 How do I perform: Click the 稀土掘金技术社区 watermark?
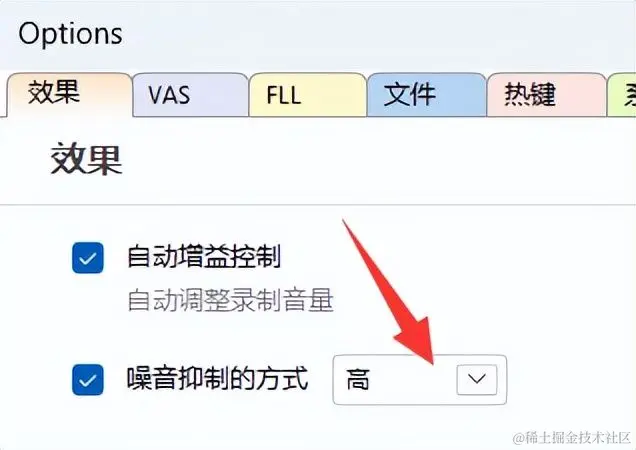pos(572,438)
